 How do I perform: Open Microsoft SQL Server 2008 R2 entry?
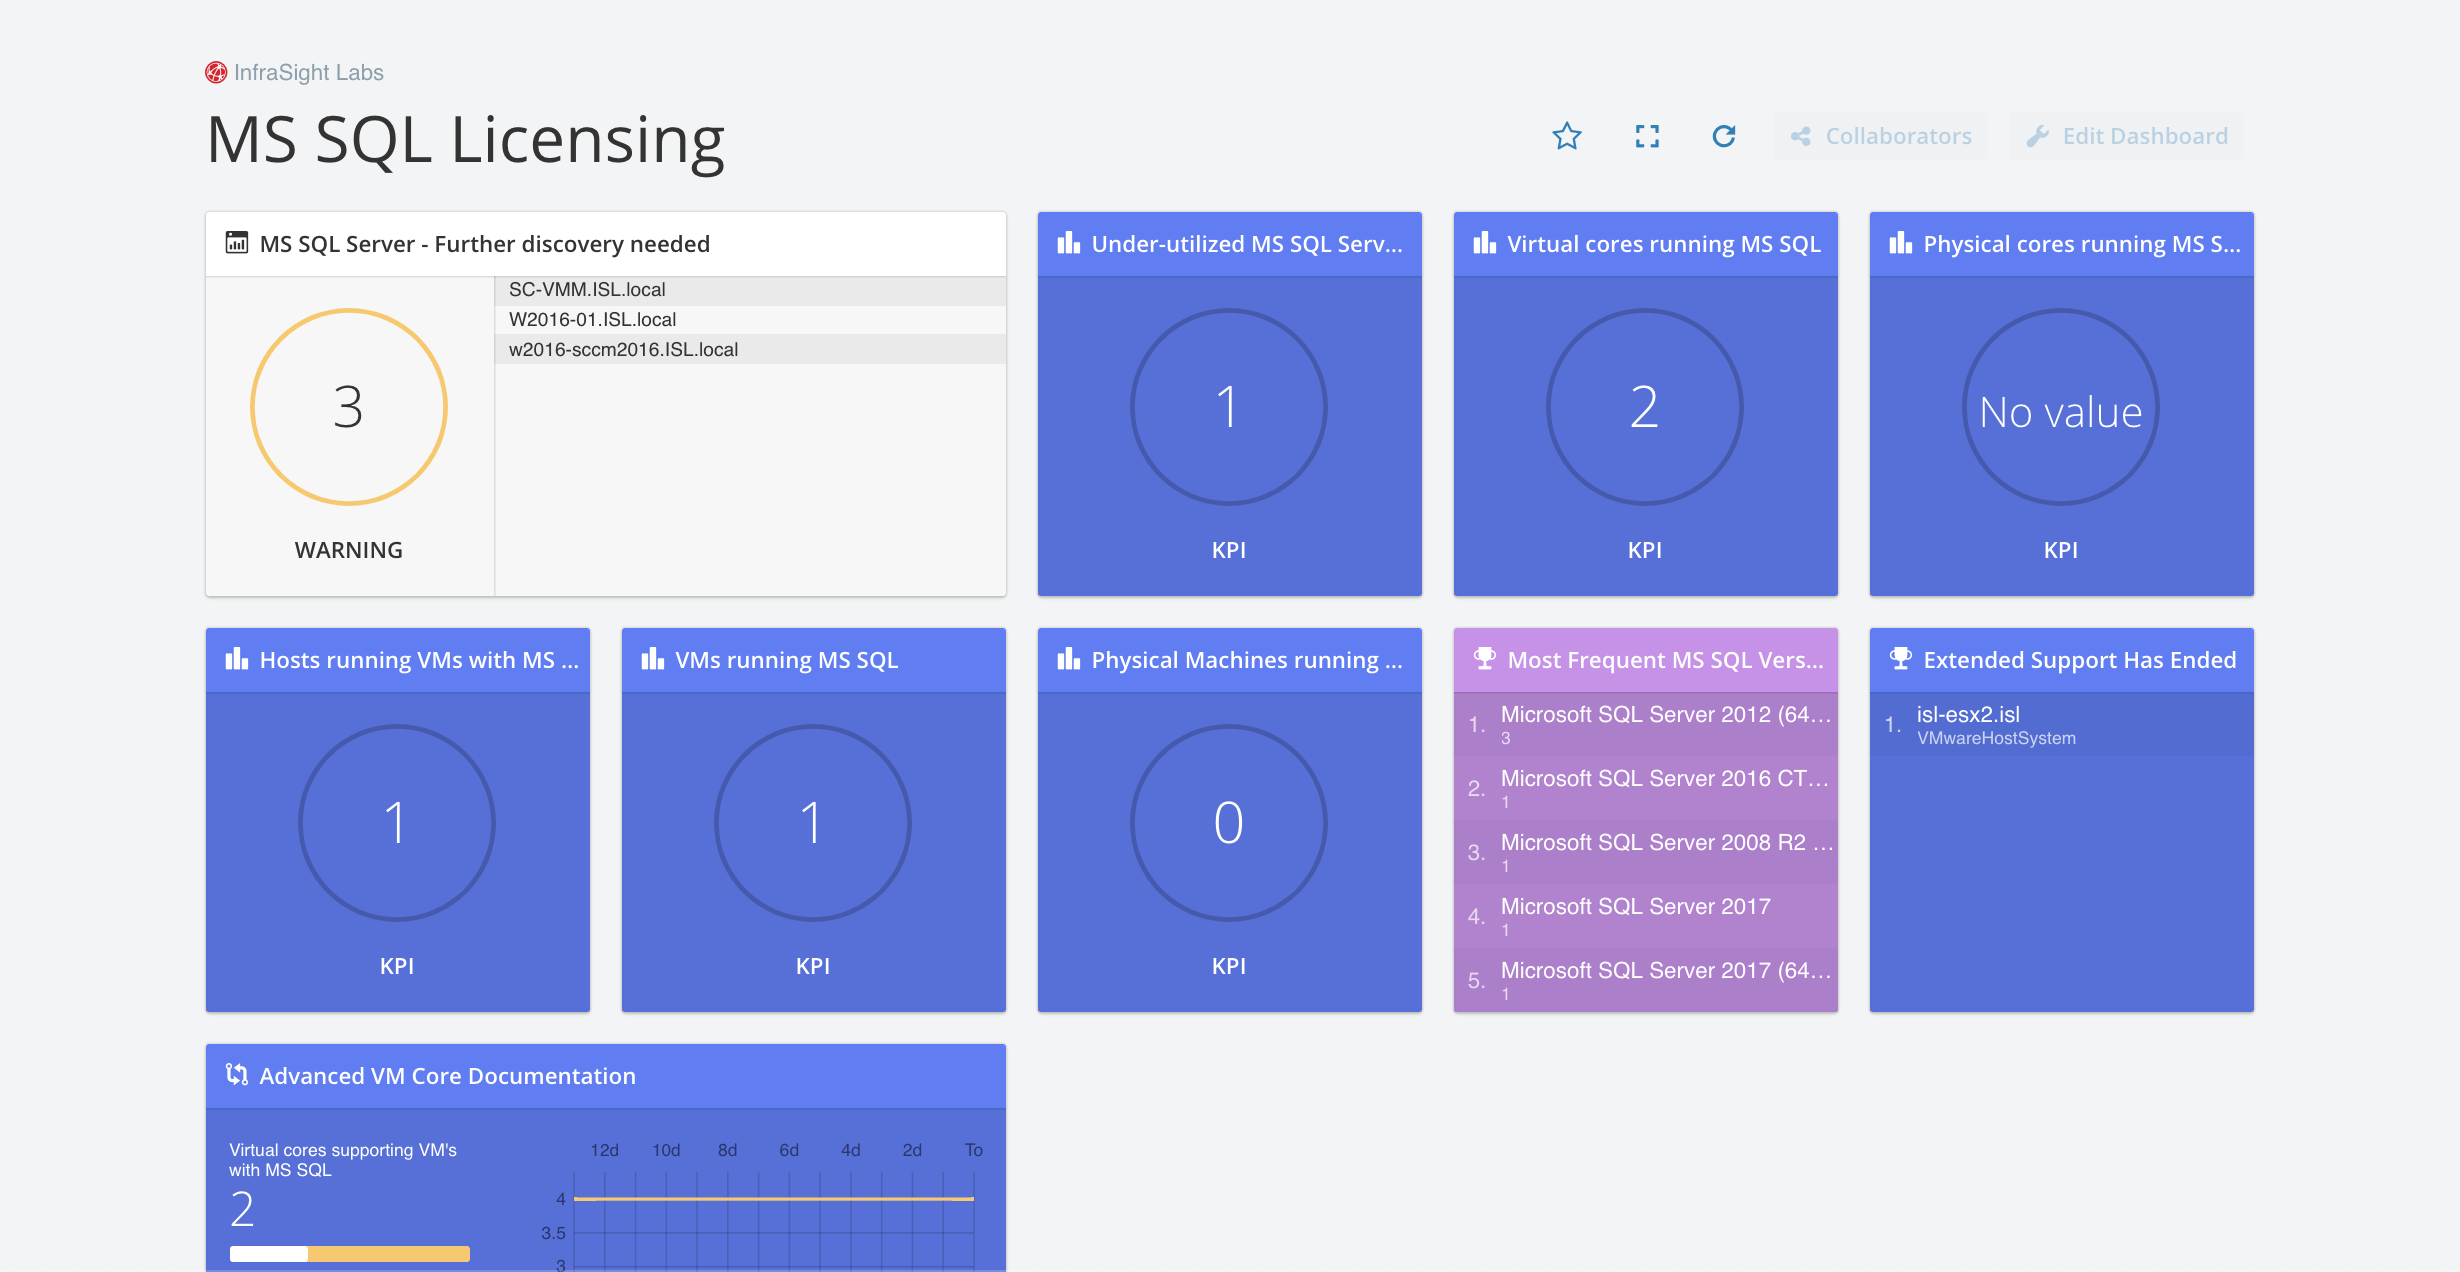click(1646, 852)
